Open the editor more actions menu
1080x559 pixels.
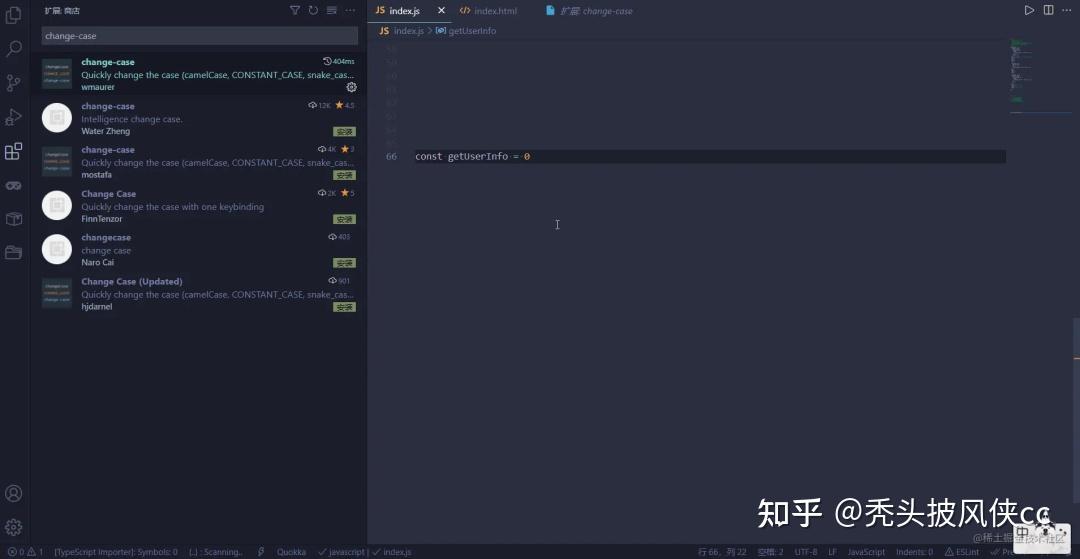[1067, 10]
